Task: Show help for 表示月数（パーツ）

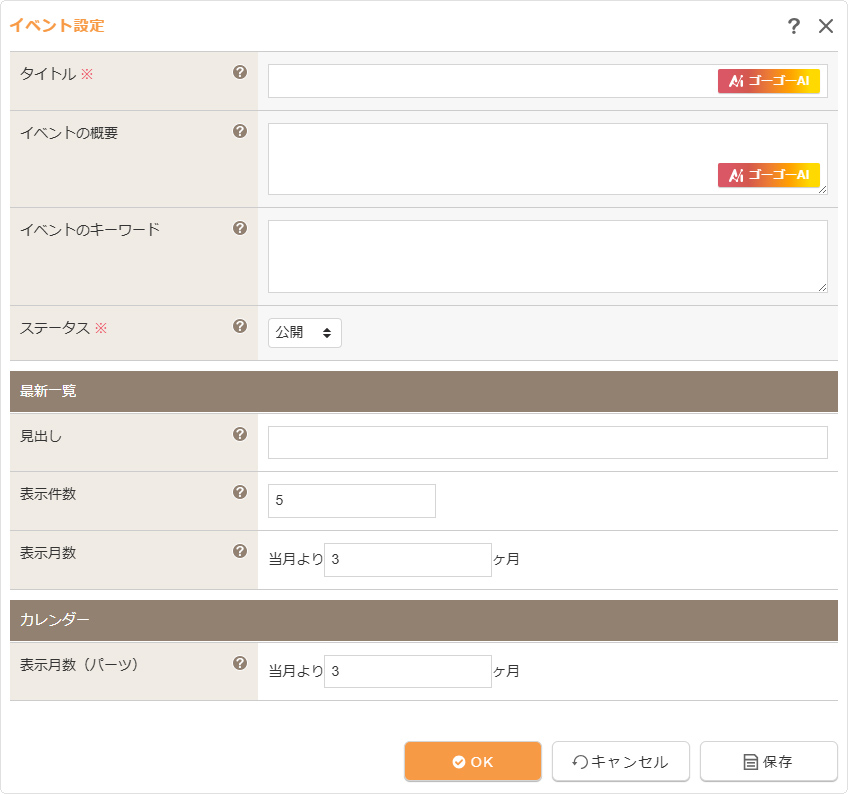Action: [x=240, y=663]
